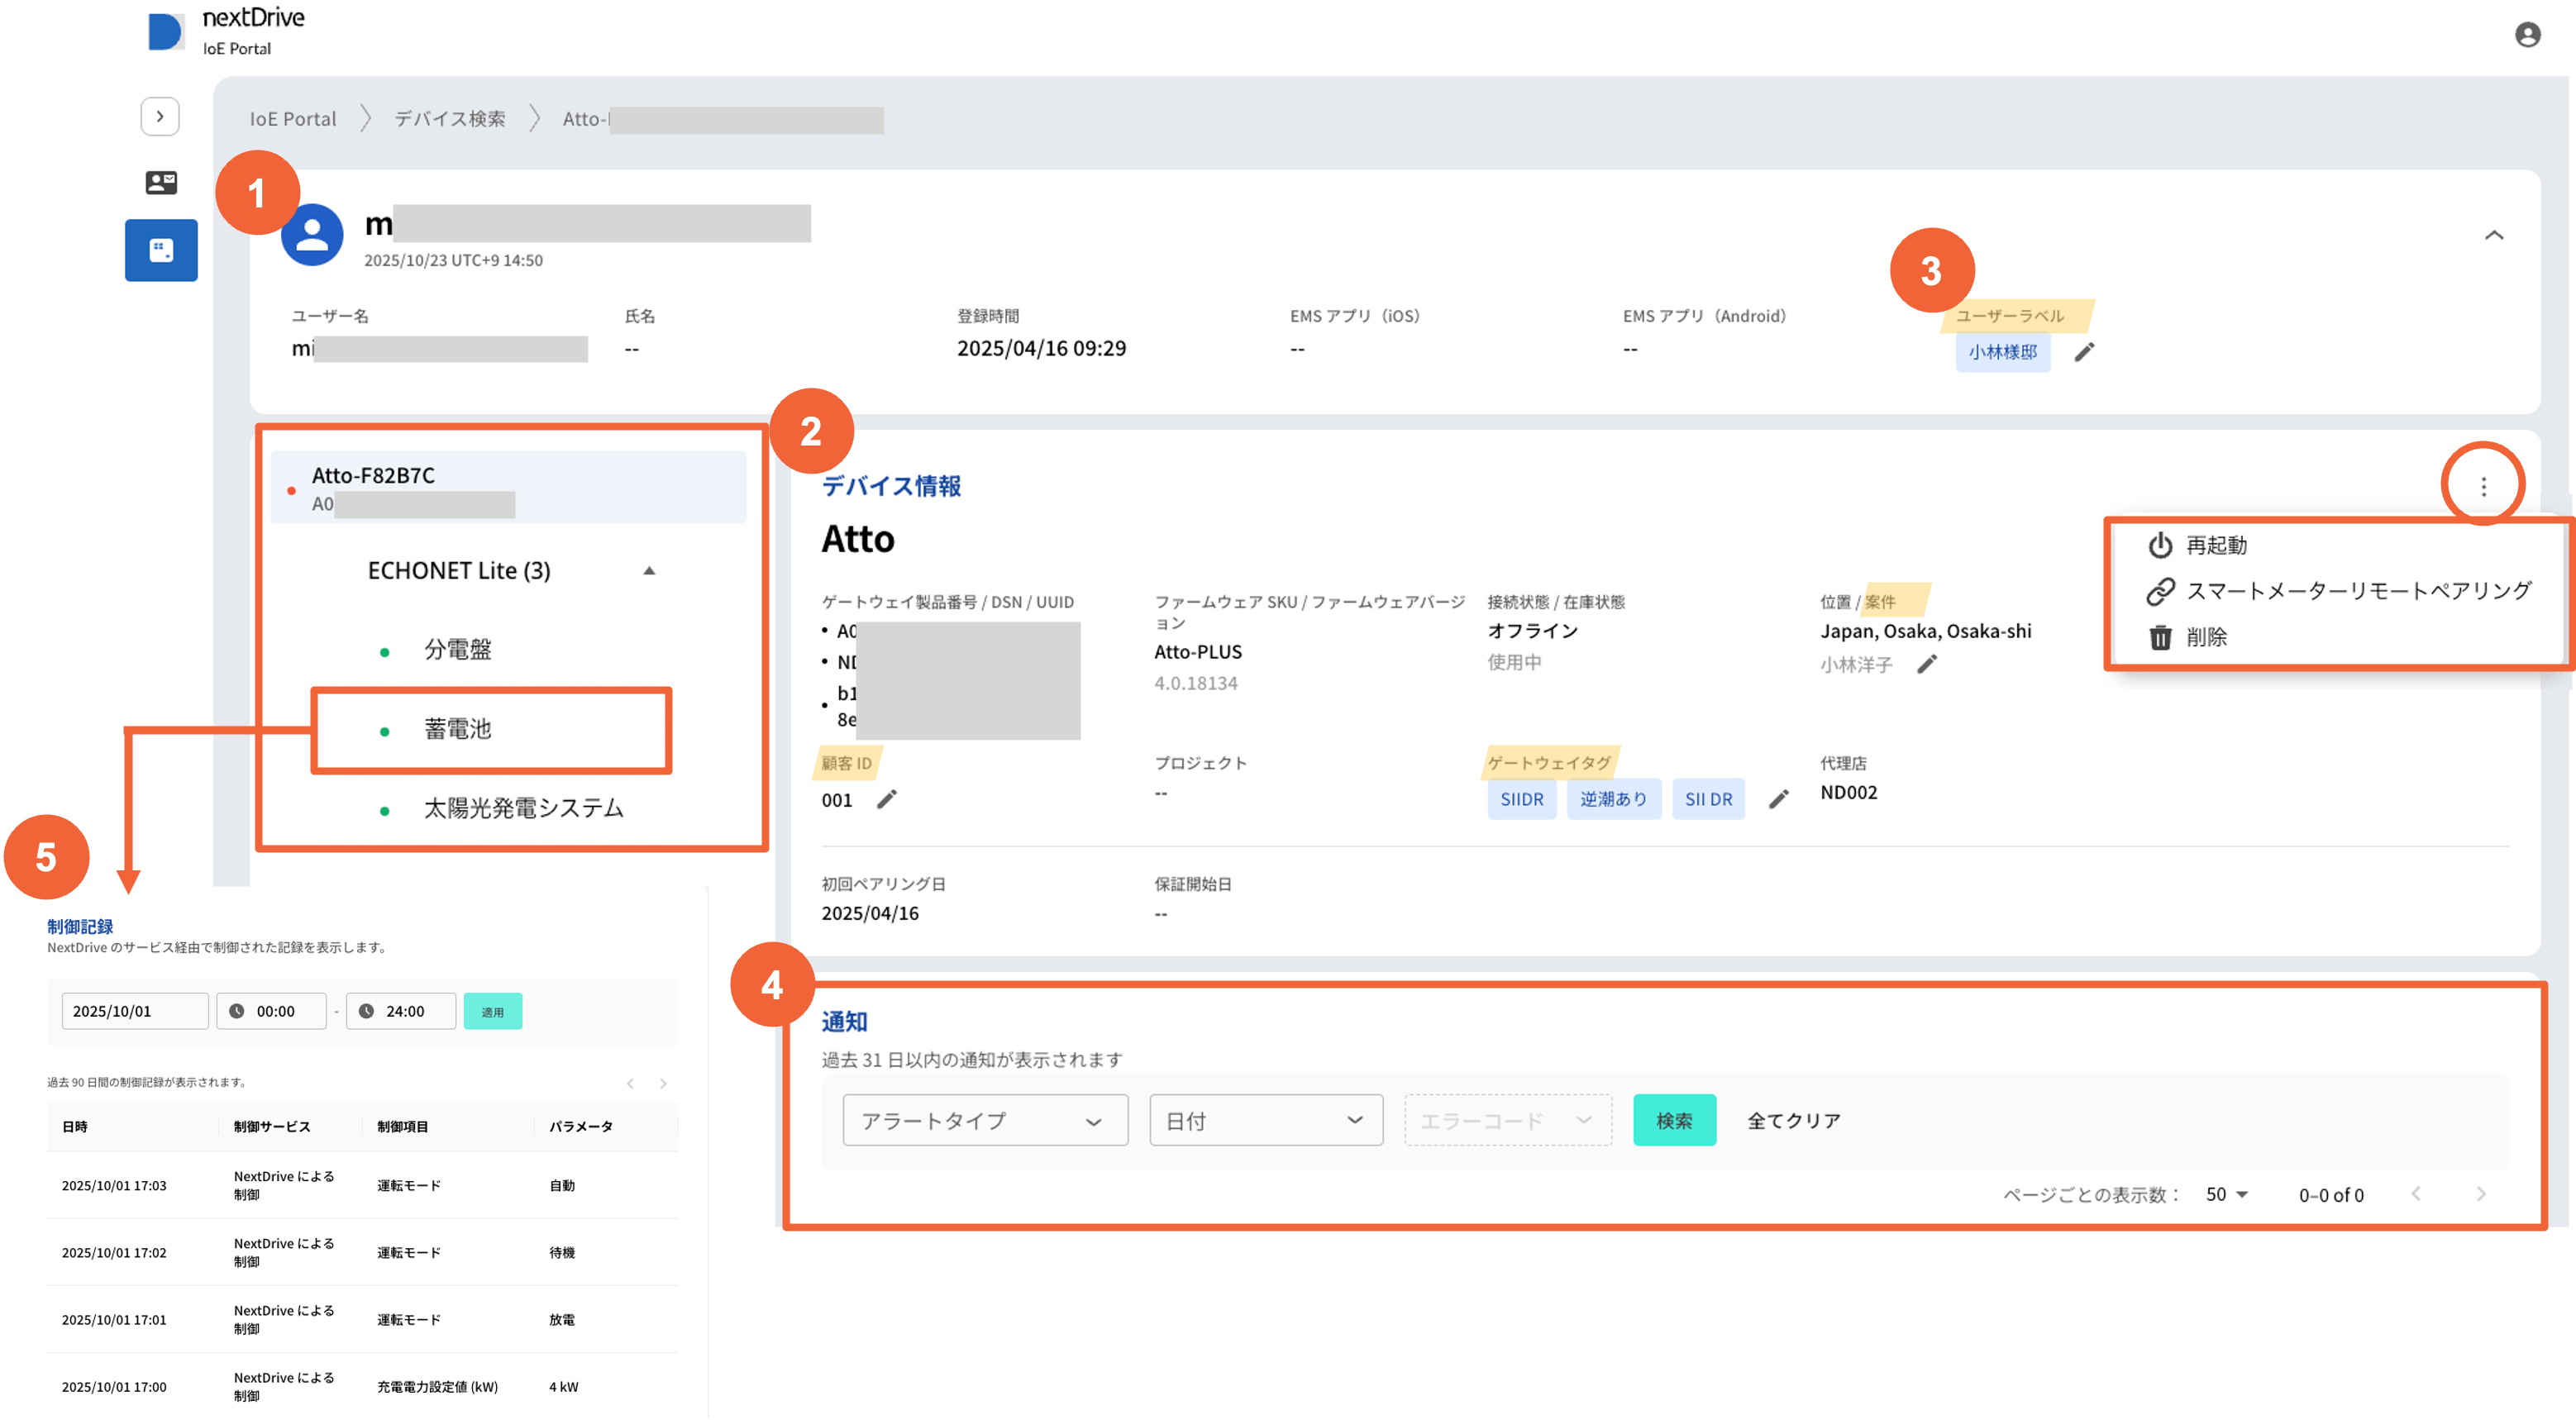Click the 小林様邸 user label tag
The height and width of the screenshot is (1420, 2576).
[2002, 352]
